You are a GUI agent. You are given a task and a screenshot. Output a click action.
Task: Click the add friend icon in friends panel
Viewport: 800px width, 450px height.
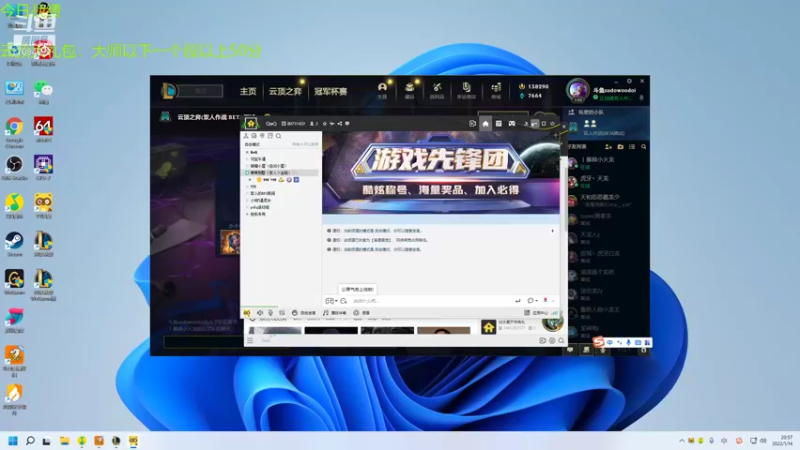(x=608, y=147)
